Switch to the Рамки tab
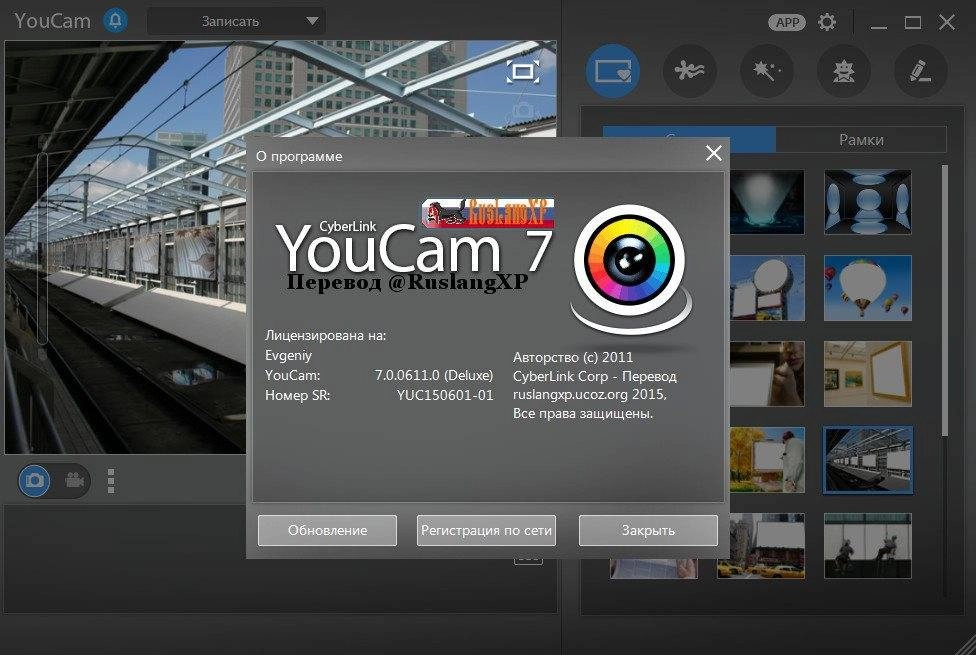 [x=861, y=139]
